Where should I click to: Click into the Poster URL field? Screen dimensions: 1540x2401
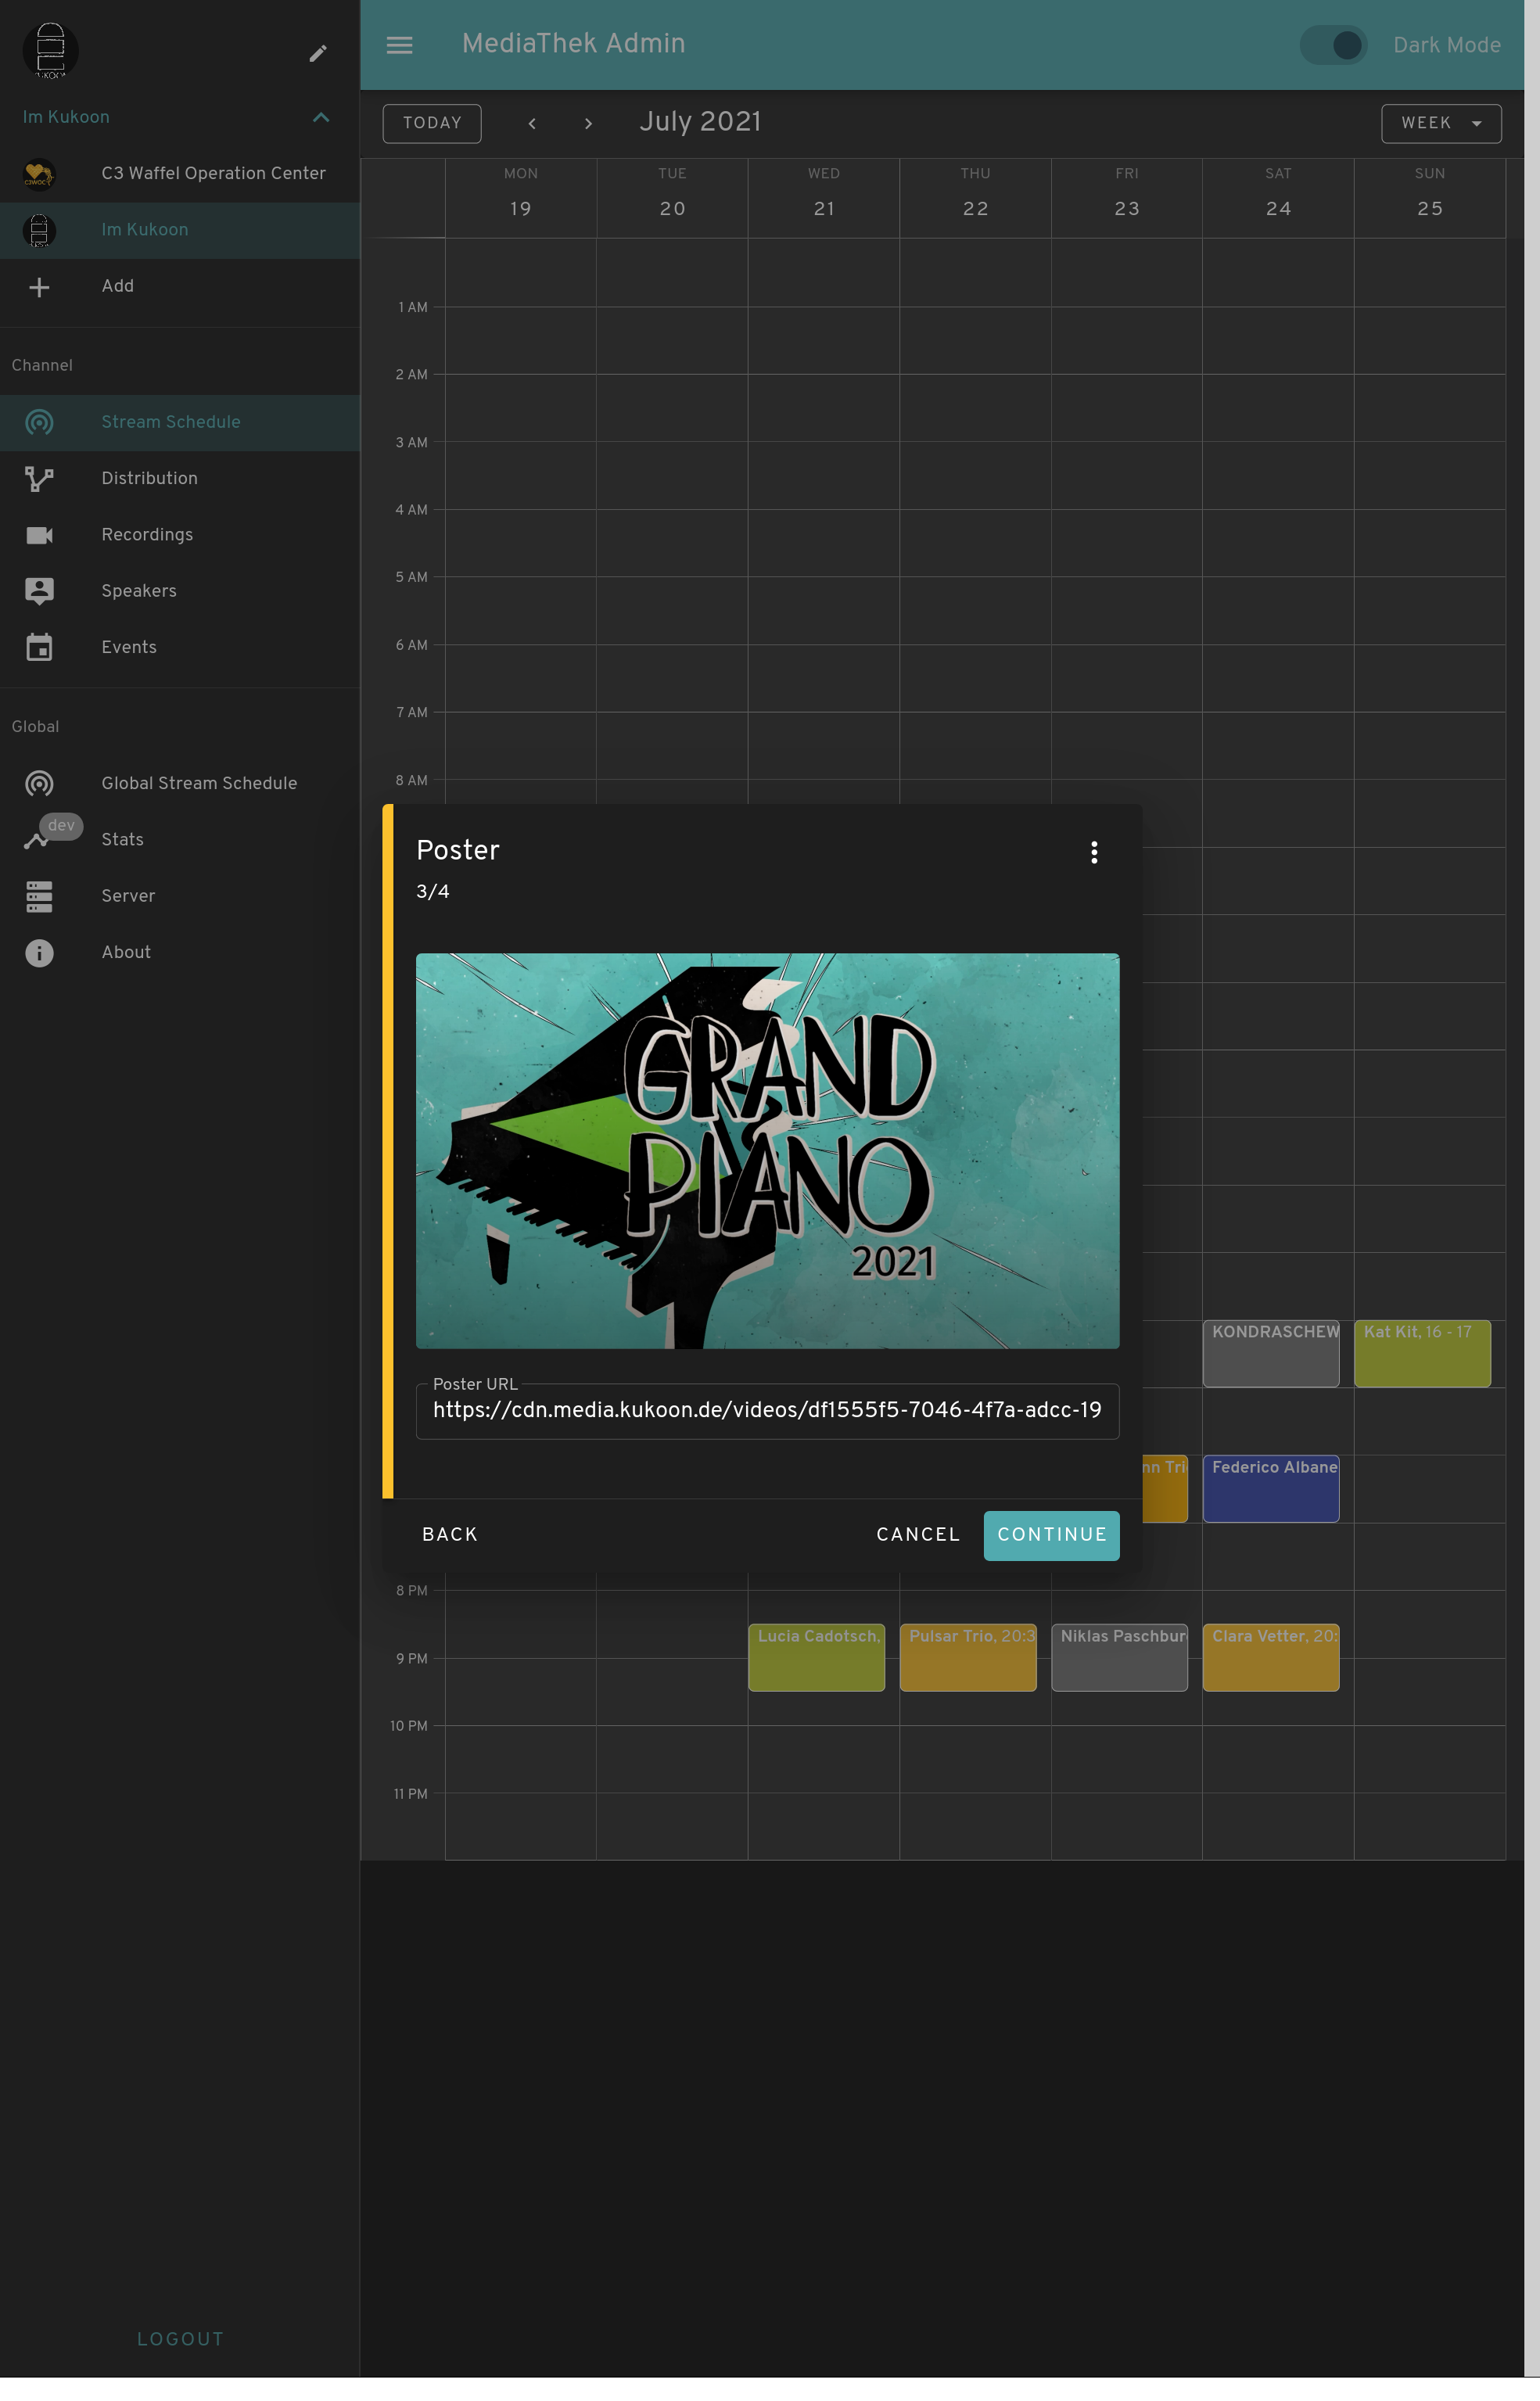pos(767,1410)
